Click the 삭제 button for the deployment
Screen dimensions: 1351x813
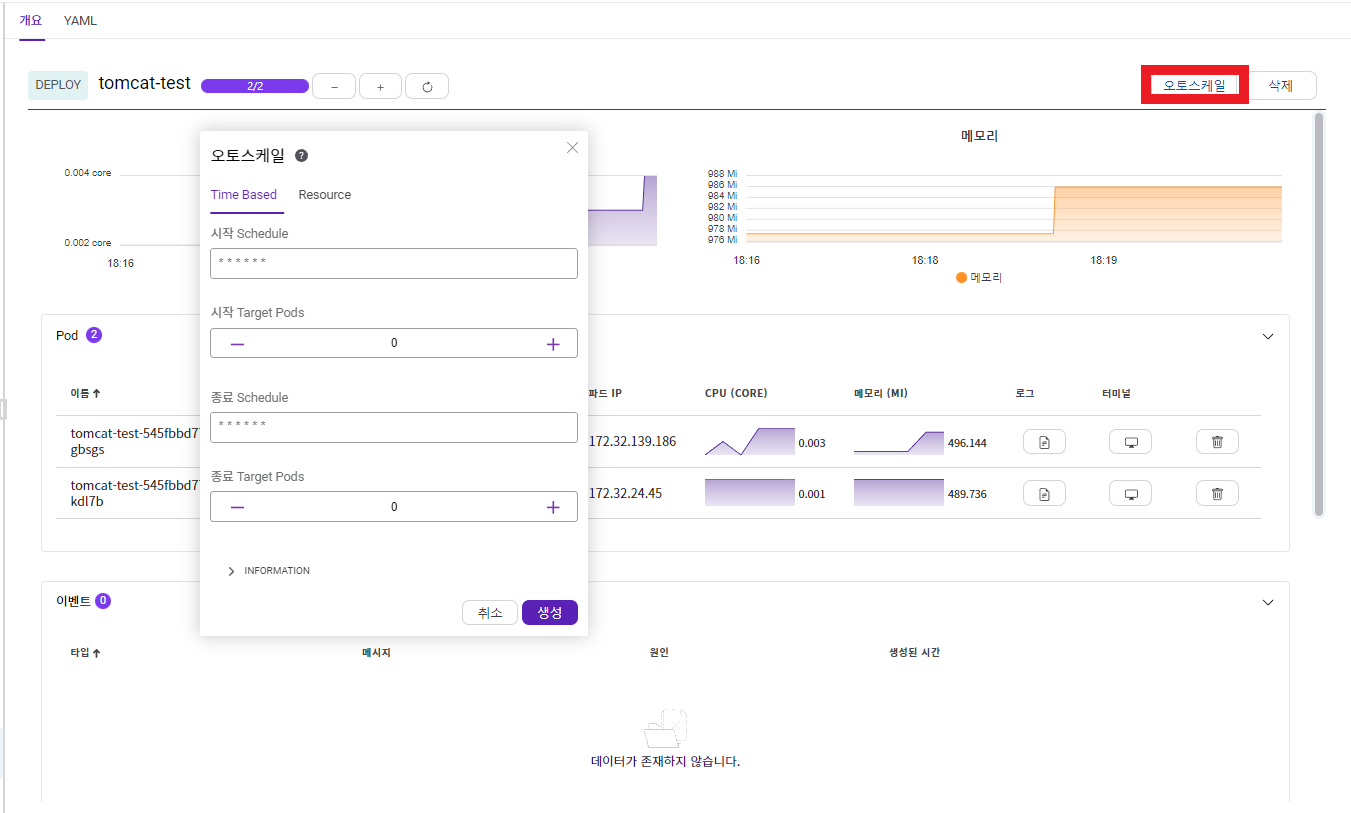[1280, 86]
